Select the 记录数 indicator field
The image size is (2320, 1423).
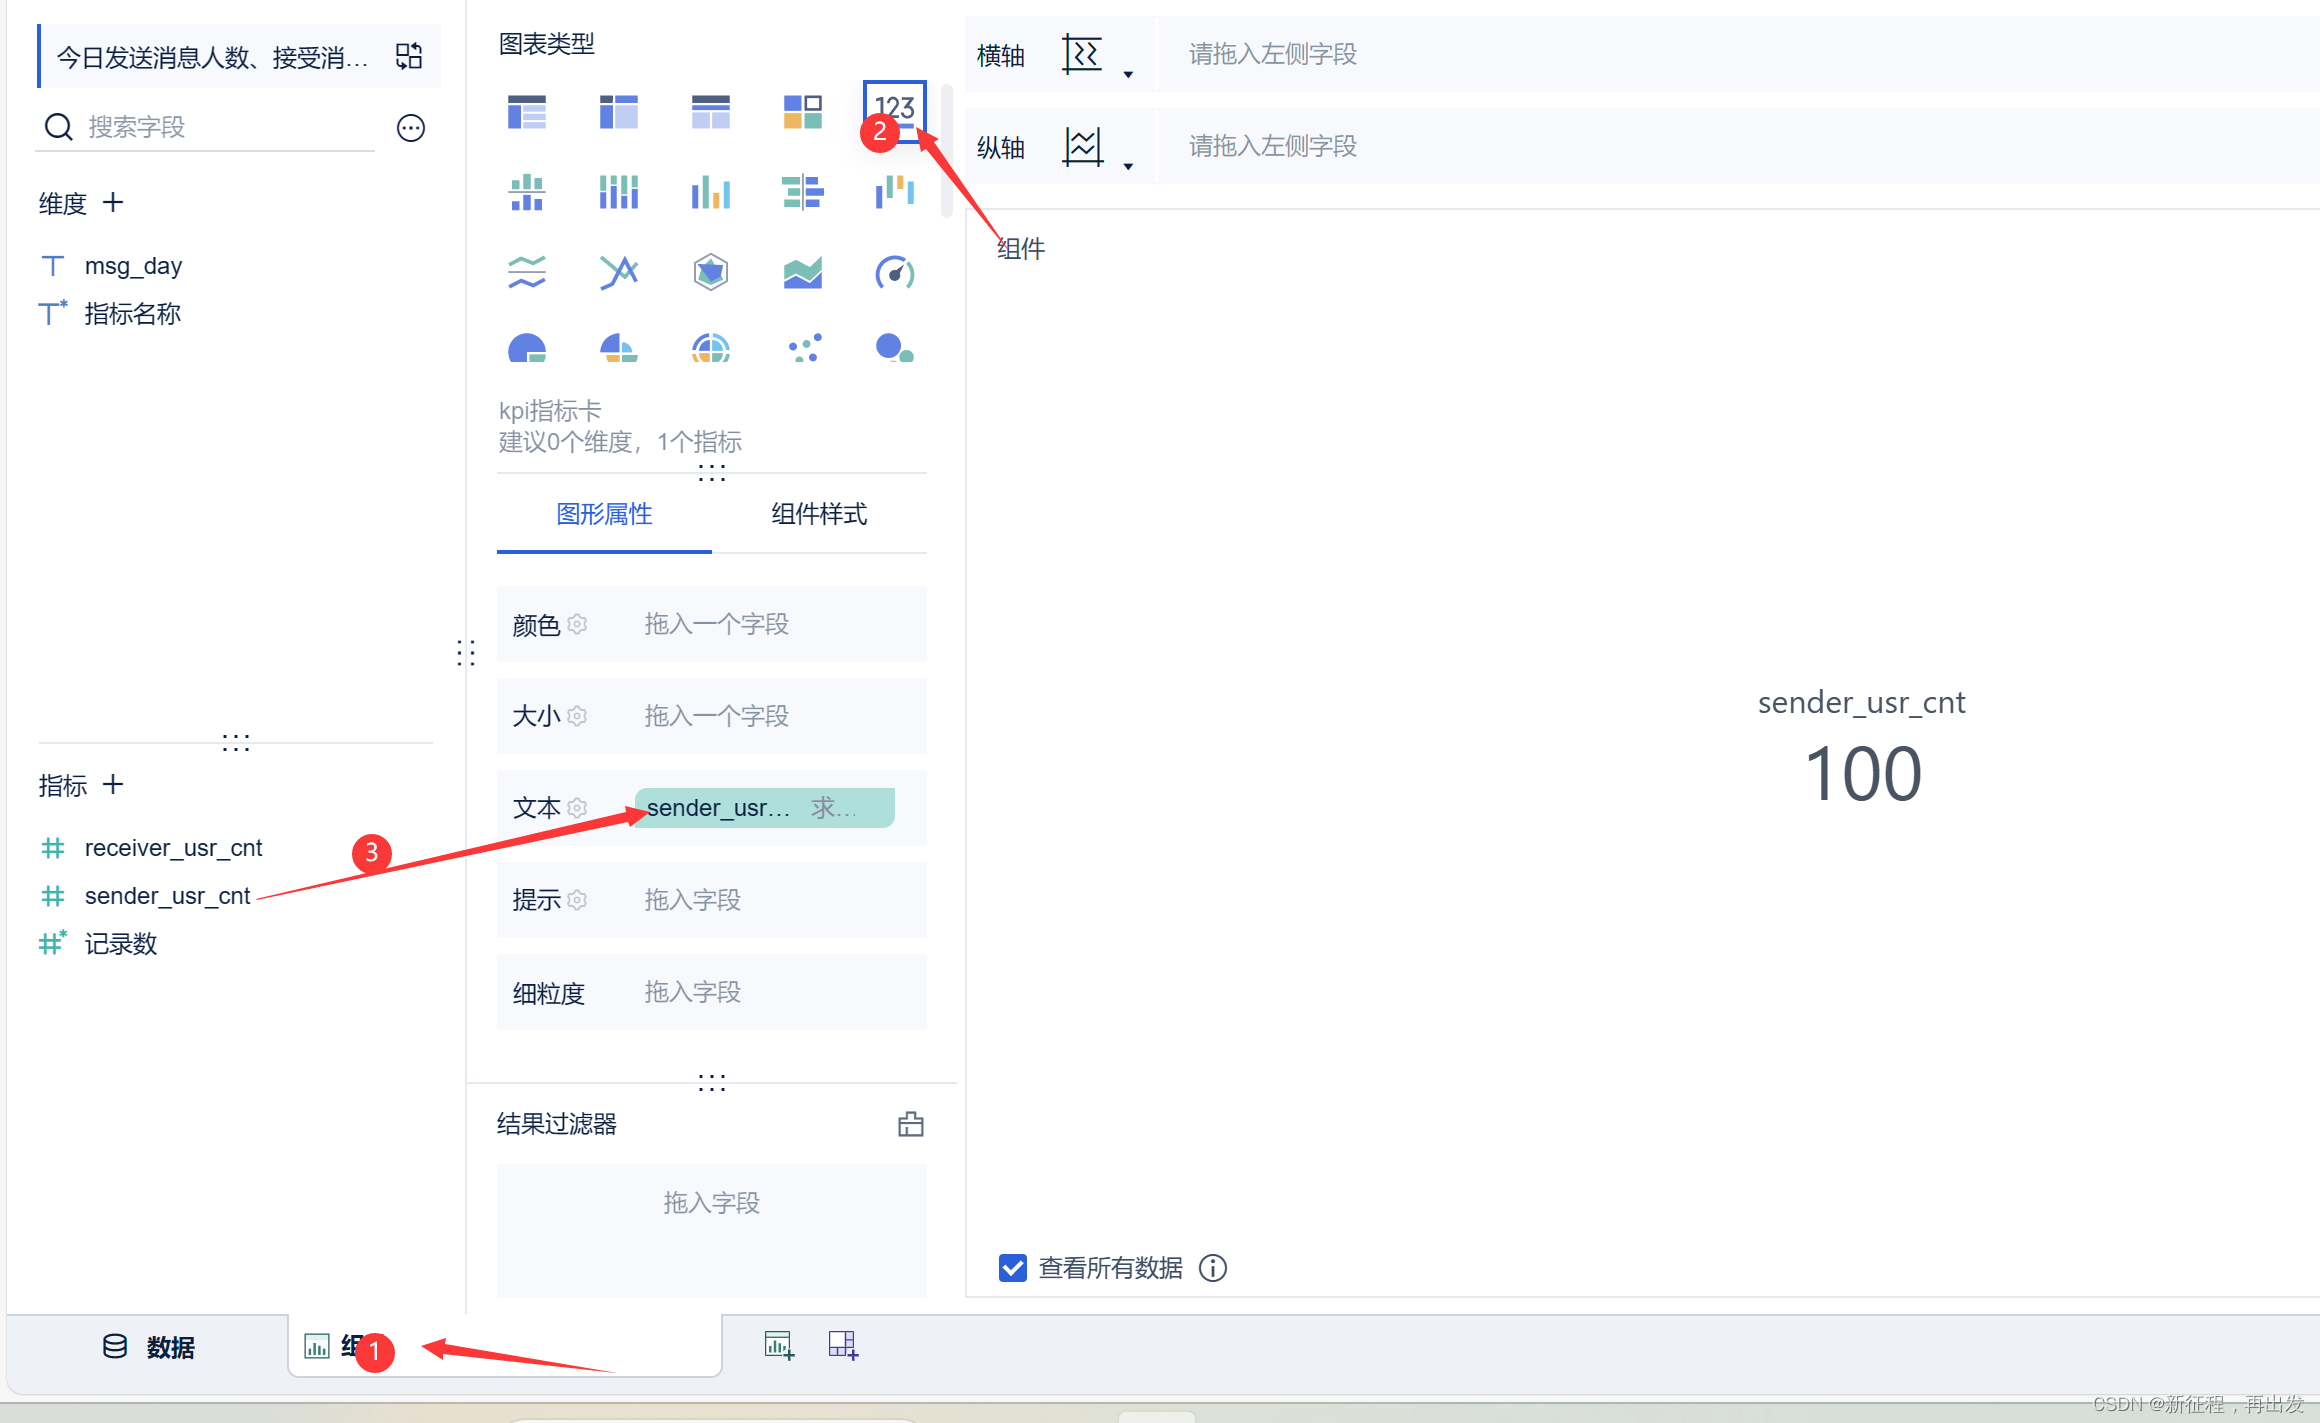coord(121,944)
